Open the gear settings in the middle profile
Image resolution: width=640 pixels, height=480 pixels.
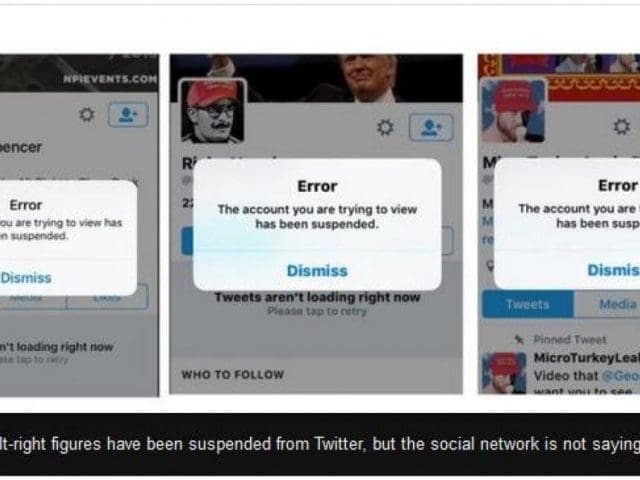click(385, 127)
